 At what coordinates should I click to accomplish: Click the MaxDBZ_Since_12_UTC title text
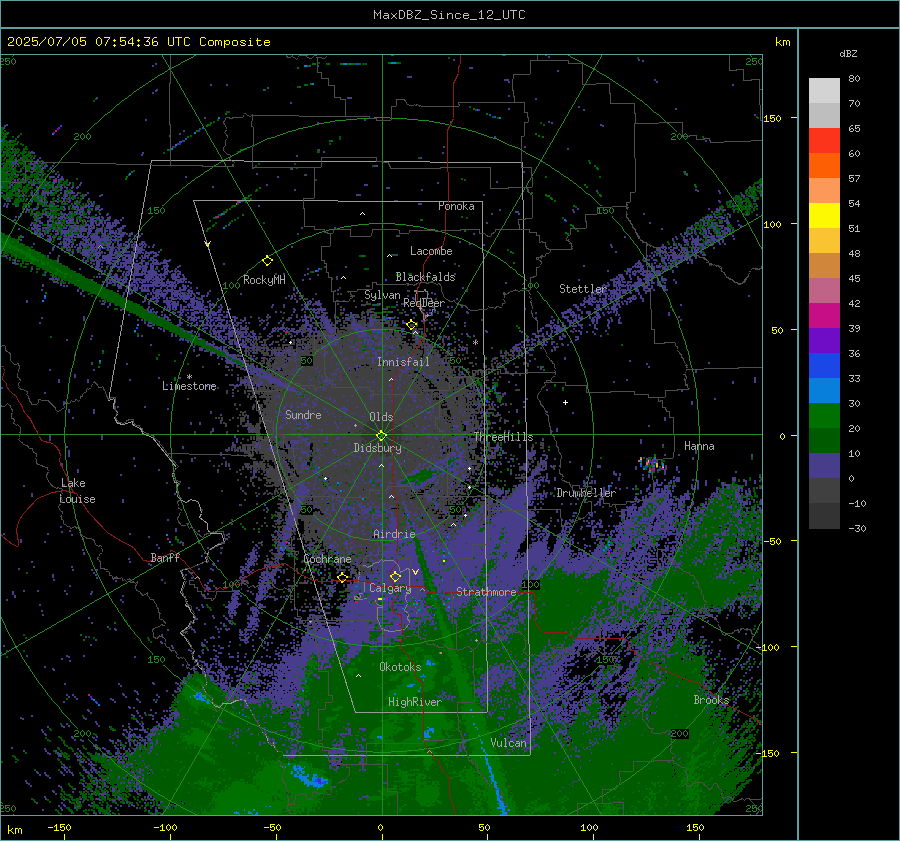point(449,15)
